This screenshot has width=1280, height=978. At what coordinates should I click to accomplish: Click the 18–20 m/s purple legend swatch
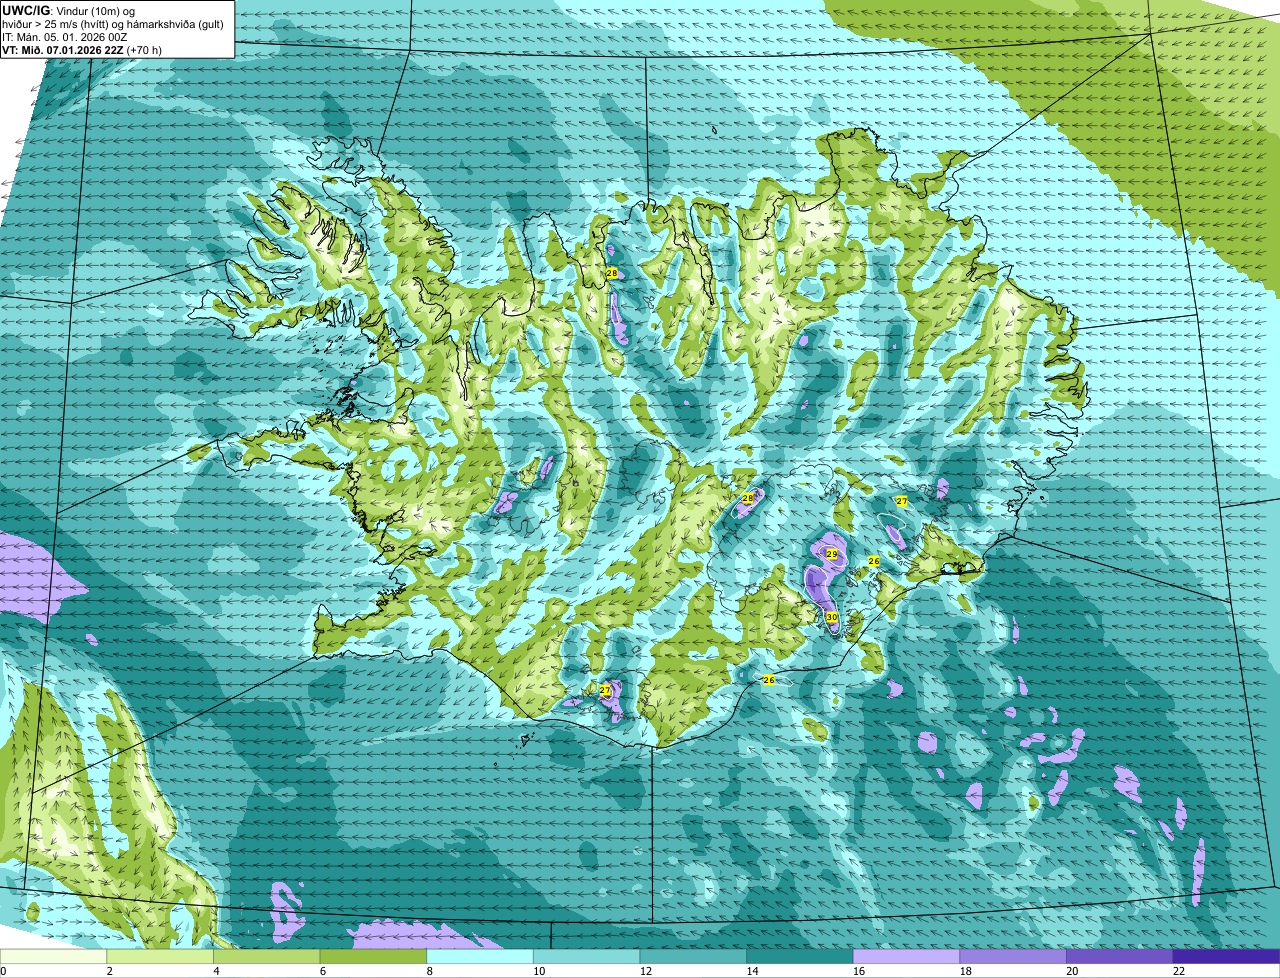(1013, 957)
